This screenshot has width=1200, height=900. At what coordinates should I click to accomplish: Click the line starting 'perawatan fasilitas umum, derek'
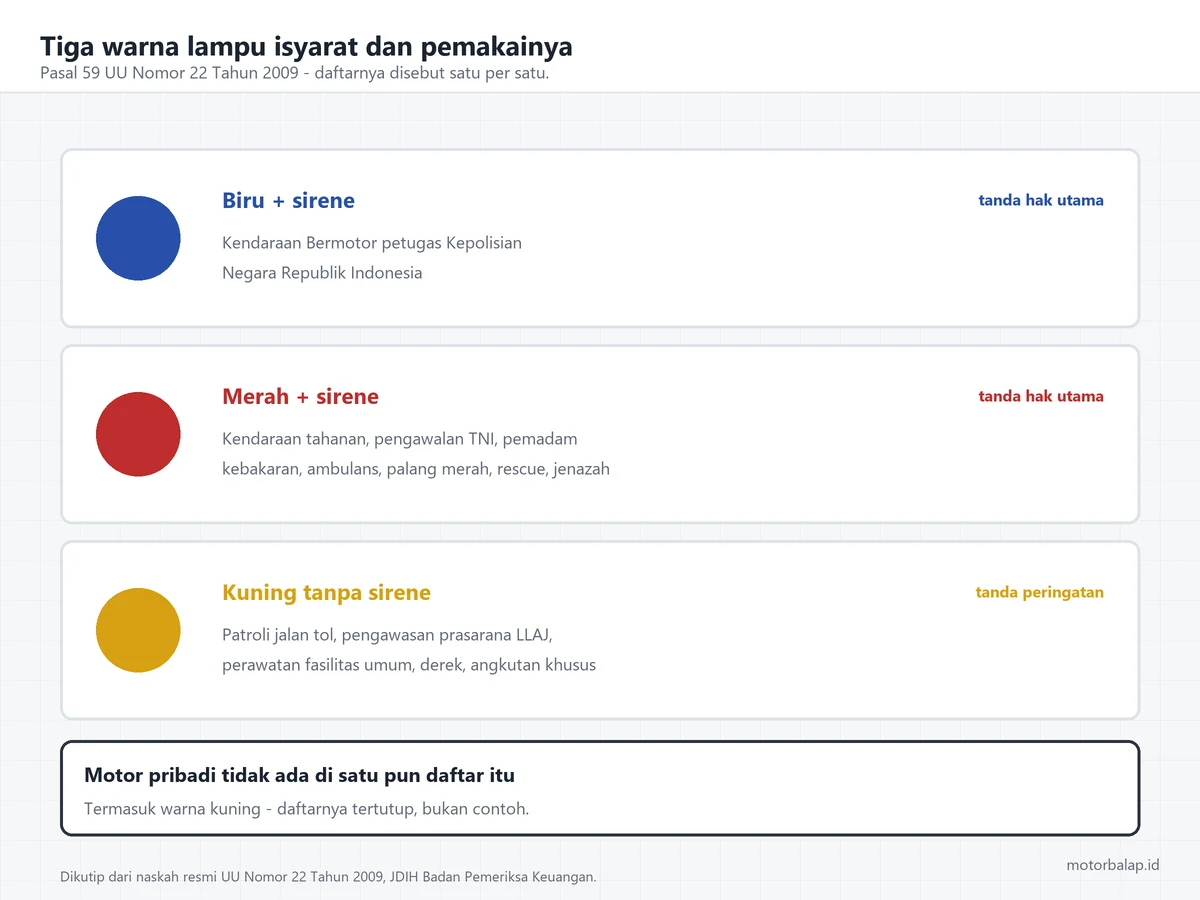pos(409,665)
